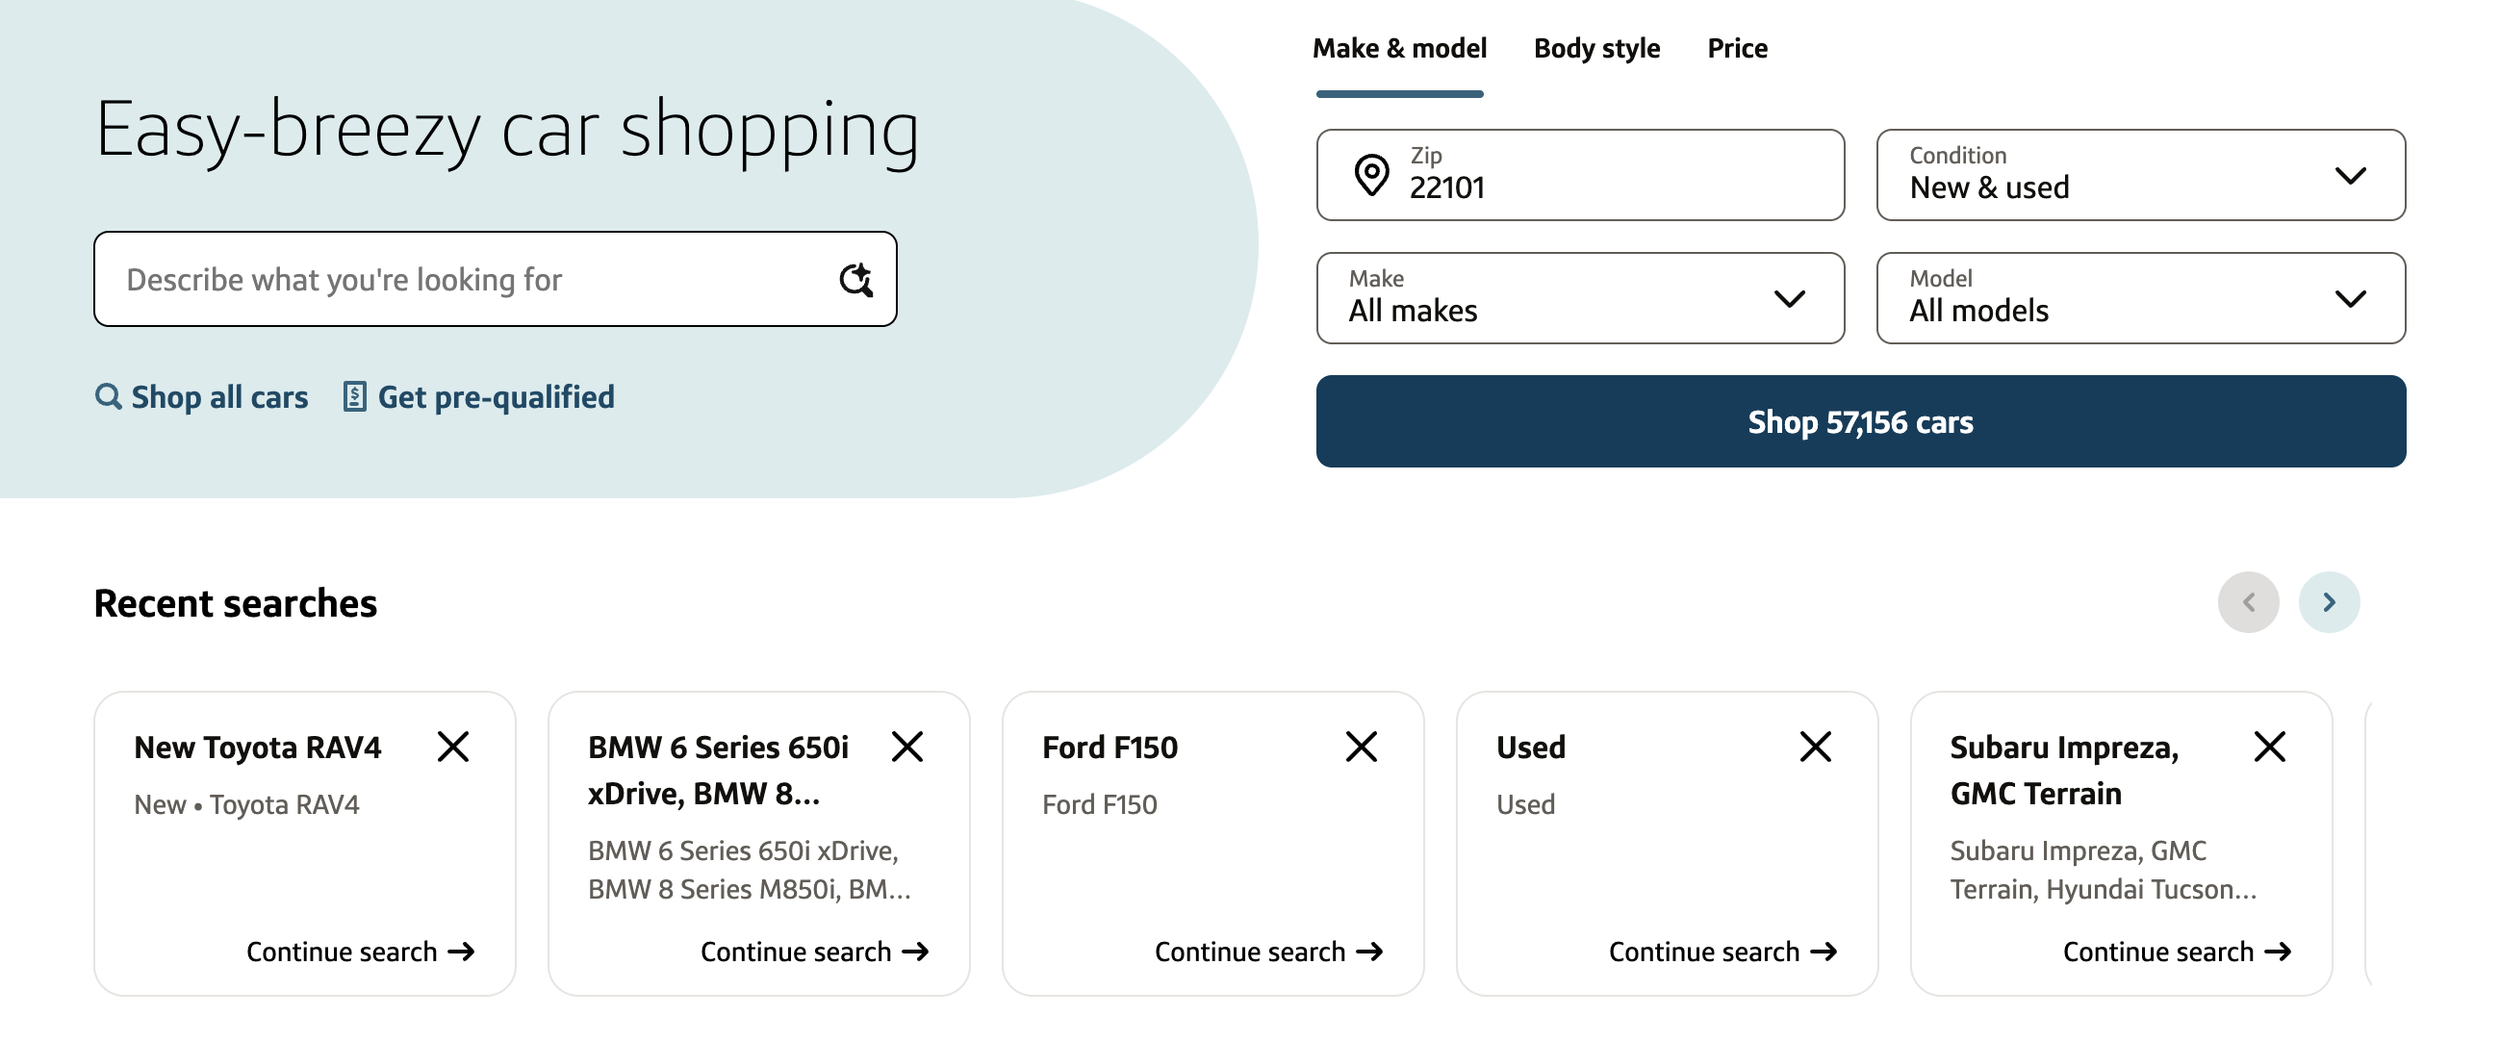2500x1037 pixels.
Task: Click the AI search sparkle magnifier icon
Action: (856, 280)
